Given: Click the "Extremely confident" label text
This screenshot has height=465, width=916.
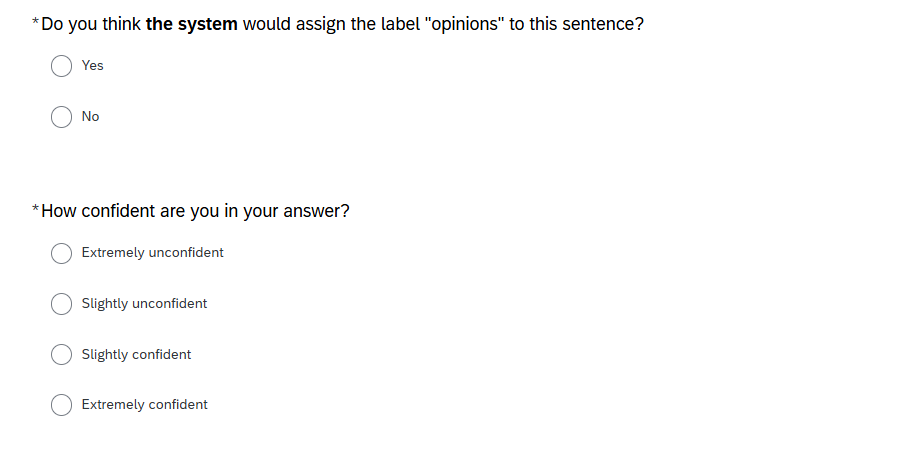Looking at the screenshot, I should pos(144,404).
